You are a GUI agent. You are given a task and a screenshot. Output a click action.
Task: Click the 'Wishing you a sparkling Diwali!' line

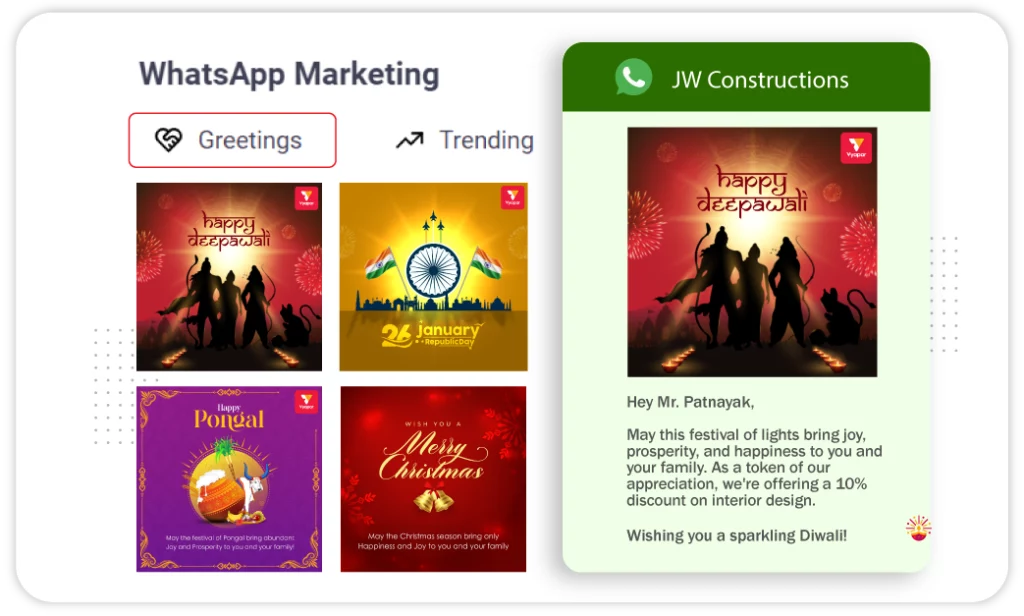tap(737, 536)
